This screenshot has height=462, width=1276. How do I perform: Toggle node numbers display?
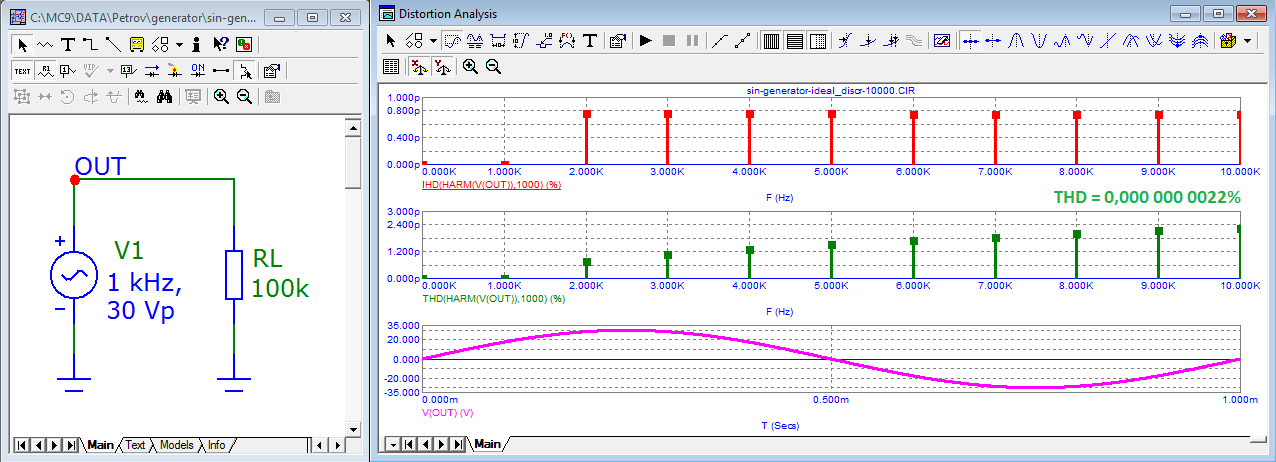pyautogui.click(x=68, y=70)
